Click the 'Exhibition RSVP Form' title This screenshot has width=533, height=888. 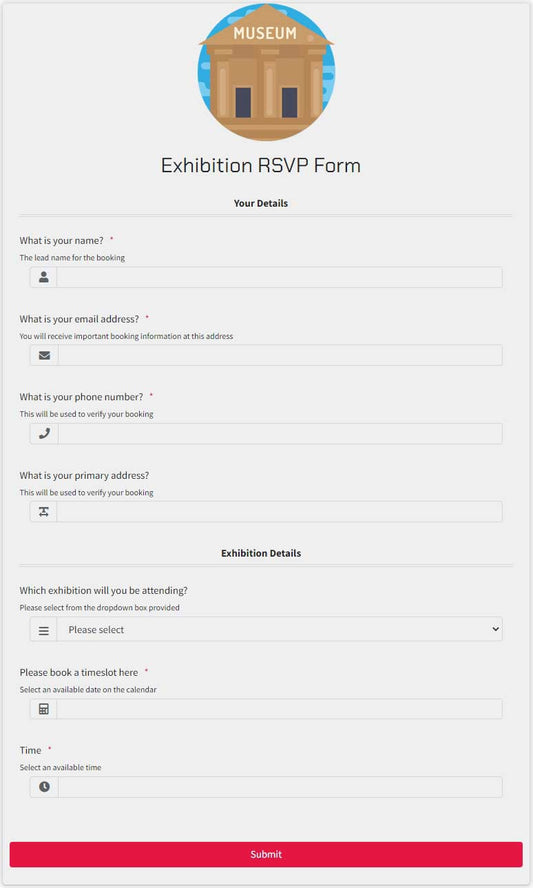click(261, 165)
